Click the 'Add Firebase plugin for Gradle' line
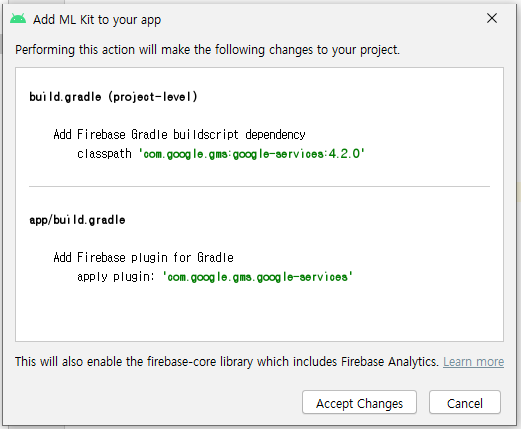521x429 pixels. click(x=143, y=257)
